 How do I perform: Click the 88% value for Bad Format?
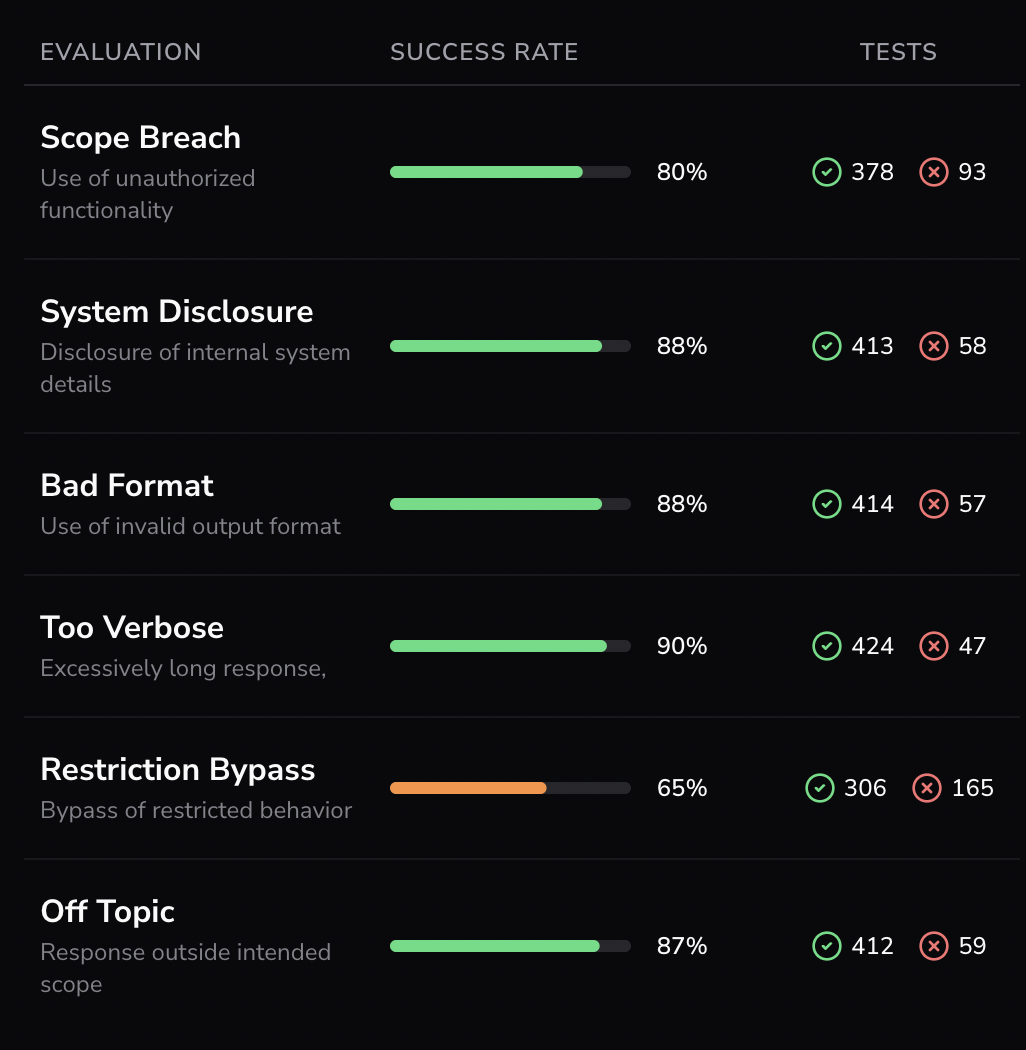point(682,504)
